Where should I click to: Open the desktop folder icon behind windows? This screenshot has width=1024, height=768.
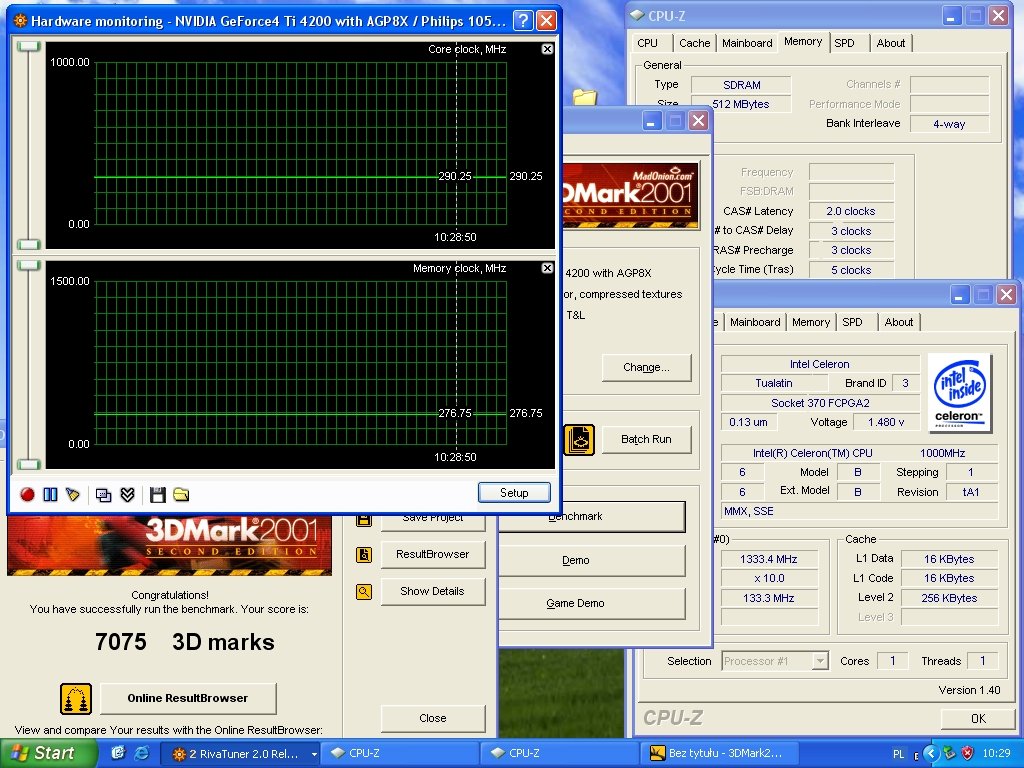pyautogui.click(x=584, y=97)
